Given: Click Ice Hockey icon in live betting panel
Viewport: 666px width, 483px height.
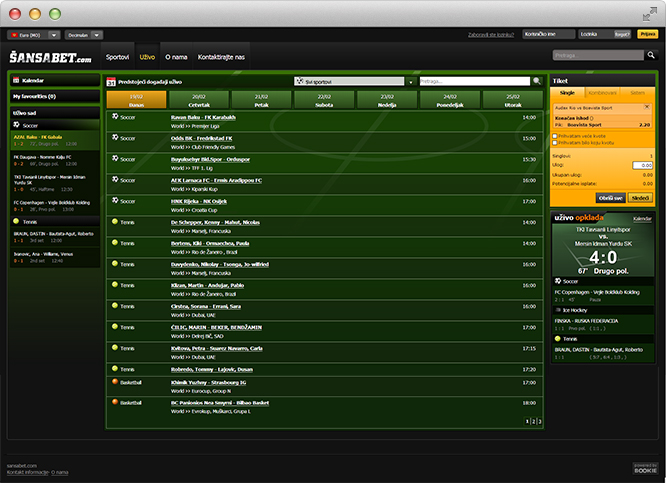Looking at the screenshot, I should [x=559, y=309].
